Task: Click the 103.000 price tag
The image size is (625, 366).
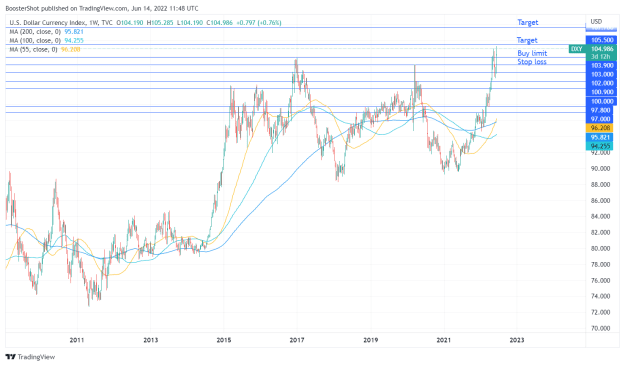Action: [601, 75]
